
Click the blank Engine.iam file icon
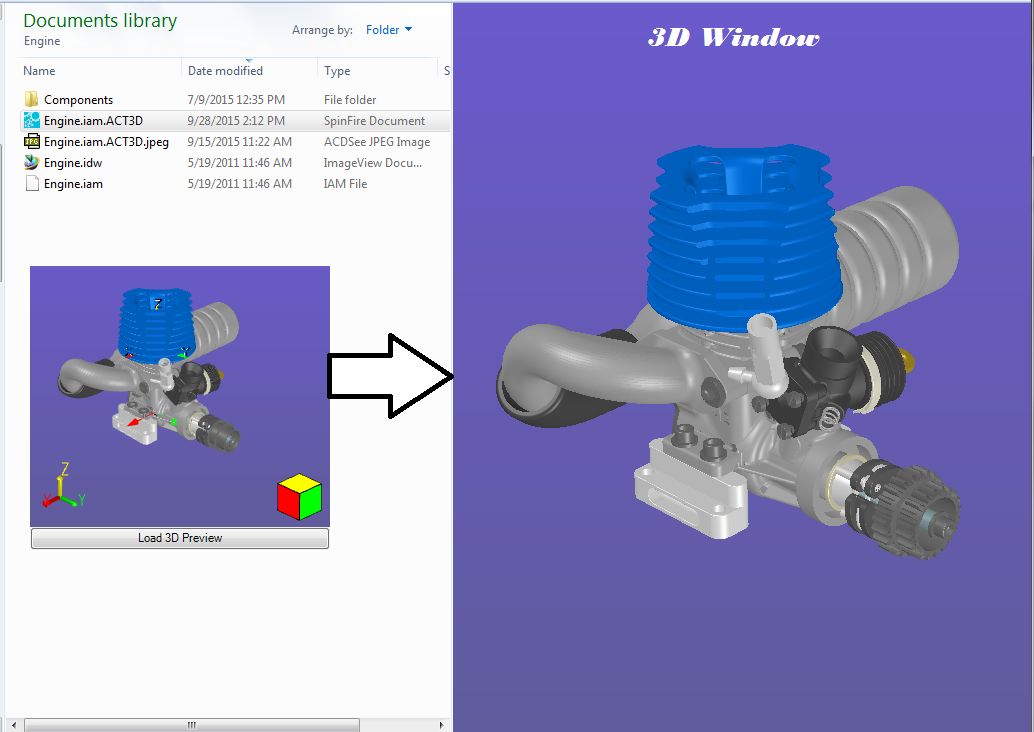click(31, 183)
